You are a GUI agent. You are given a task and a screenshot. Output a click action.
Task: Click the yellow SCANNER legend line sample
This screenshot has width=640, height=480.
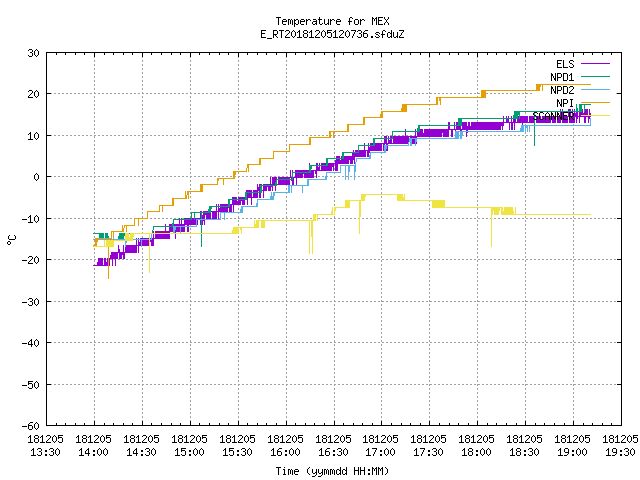[x=595, y=116]
